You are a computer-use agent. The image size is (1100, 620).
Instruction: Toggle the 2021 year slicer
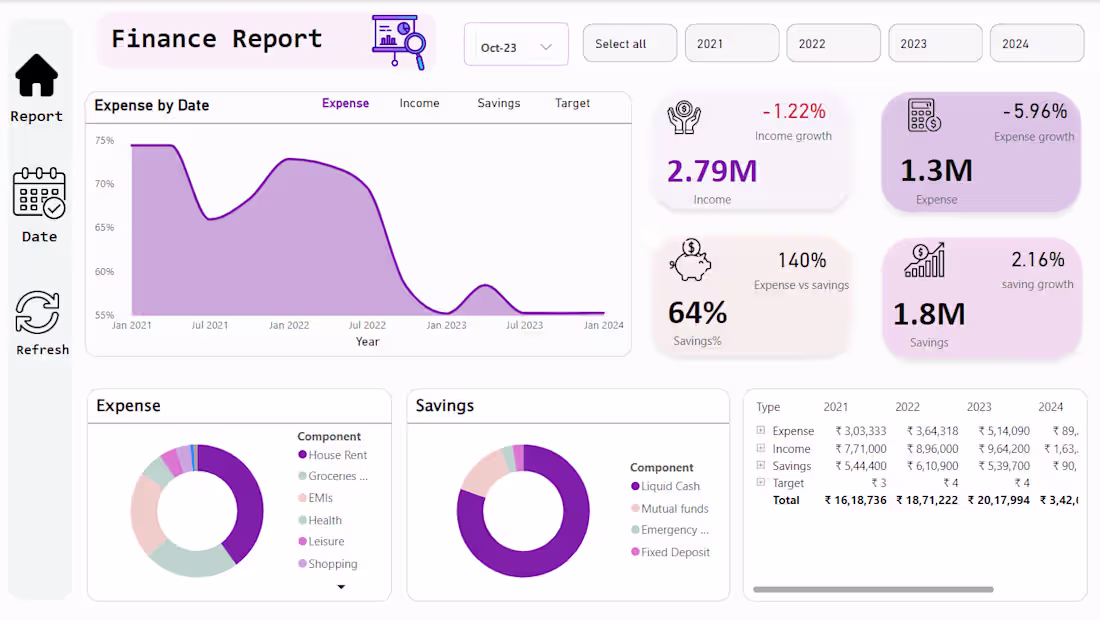732,43
